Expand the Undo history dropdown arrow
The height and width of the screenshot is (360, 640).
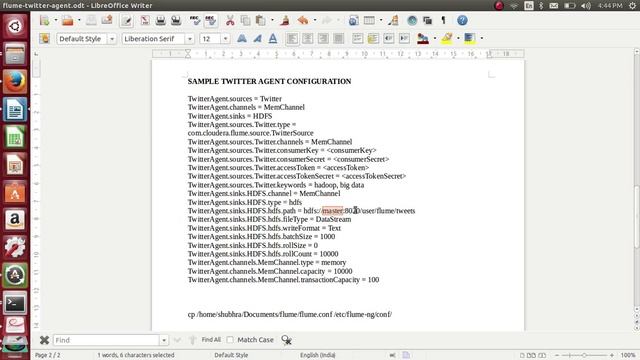point(315,20)
